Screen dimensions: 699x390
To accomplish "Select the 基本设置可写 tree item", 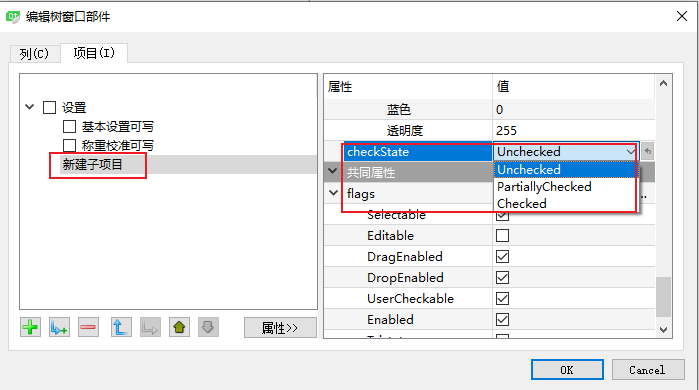I will pyautogui.click(x=118, y=127).
